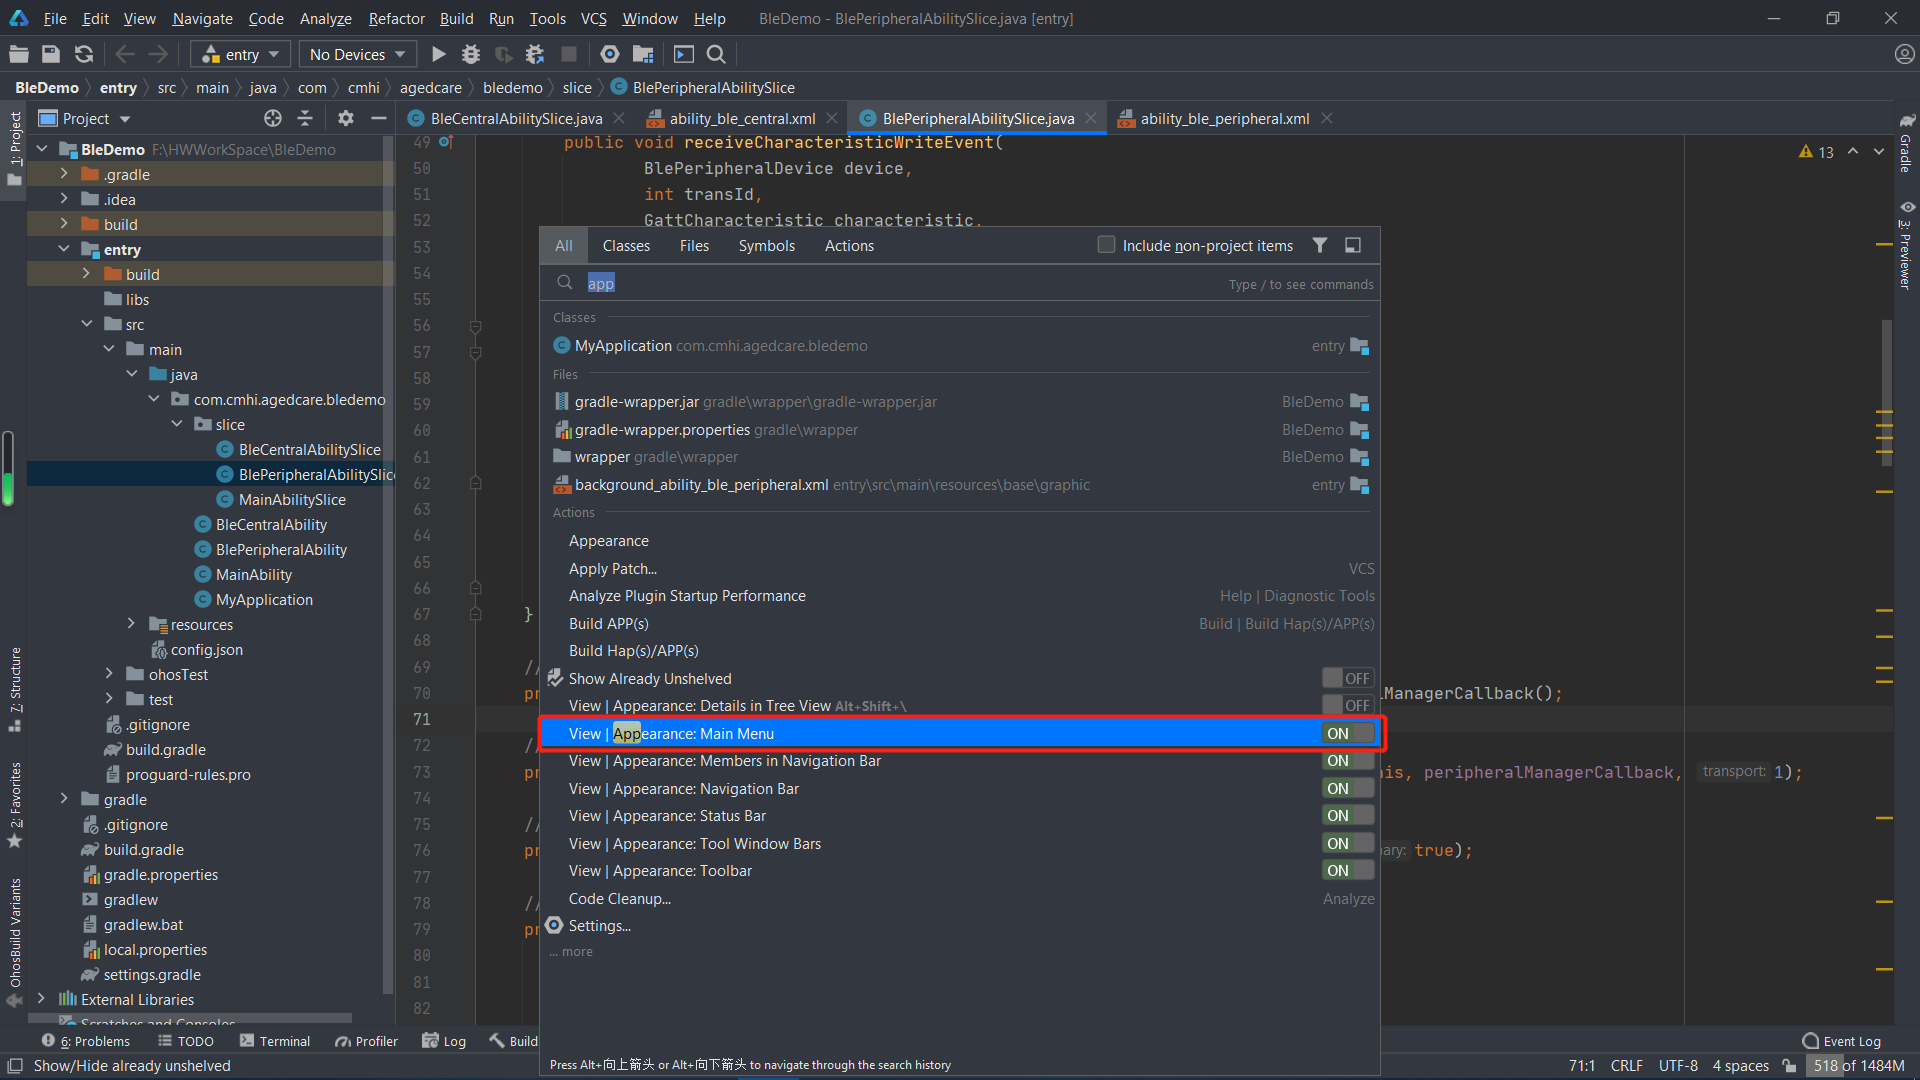Expand External Libraries node
The width and height of the screenshot is (1920, 1080).
click(x=41, y=999)
